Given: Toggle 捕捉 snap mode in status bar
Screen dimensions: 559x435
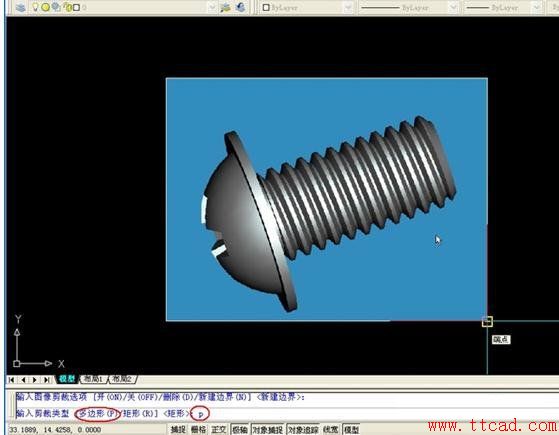Looking at the screenshot, I should pos(178,430).
